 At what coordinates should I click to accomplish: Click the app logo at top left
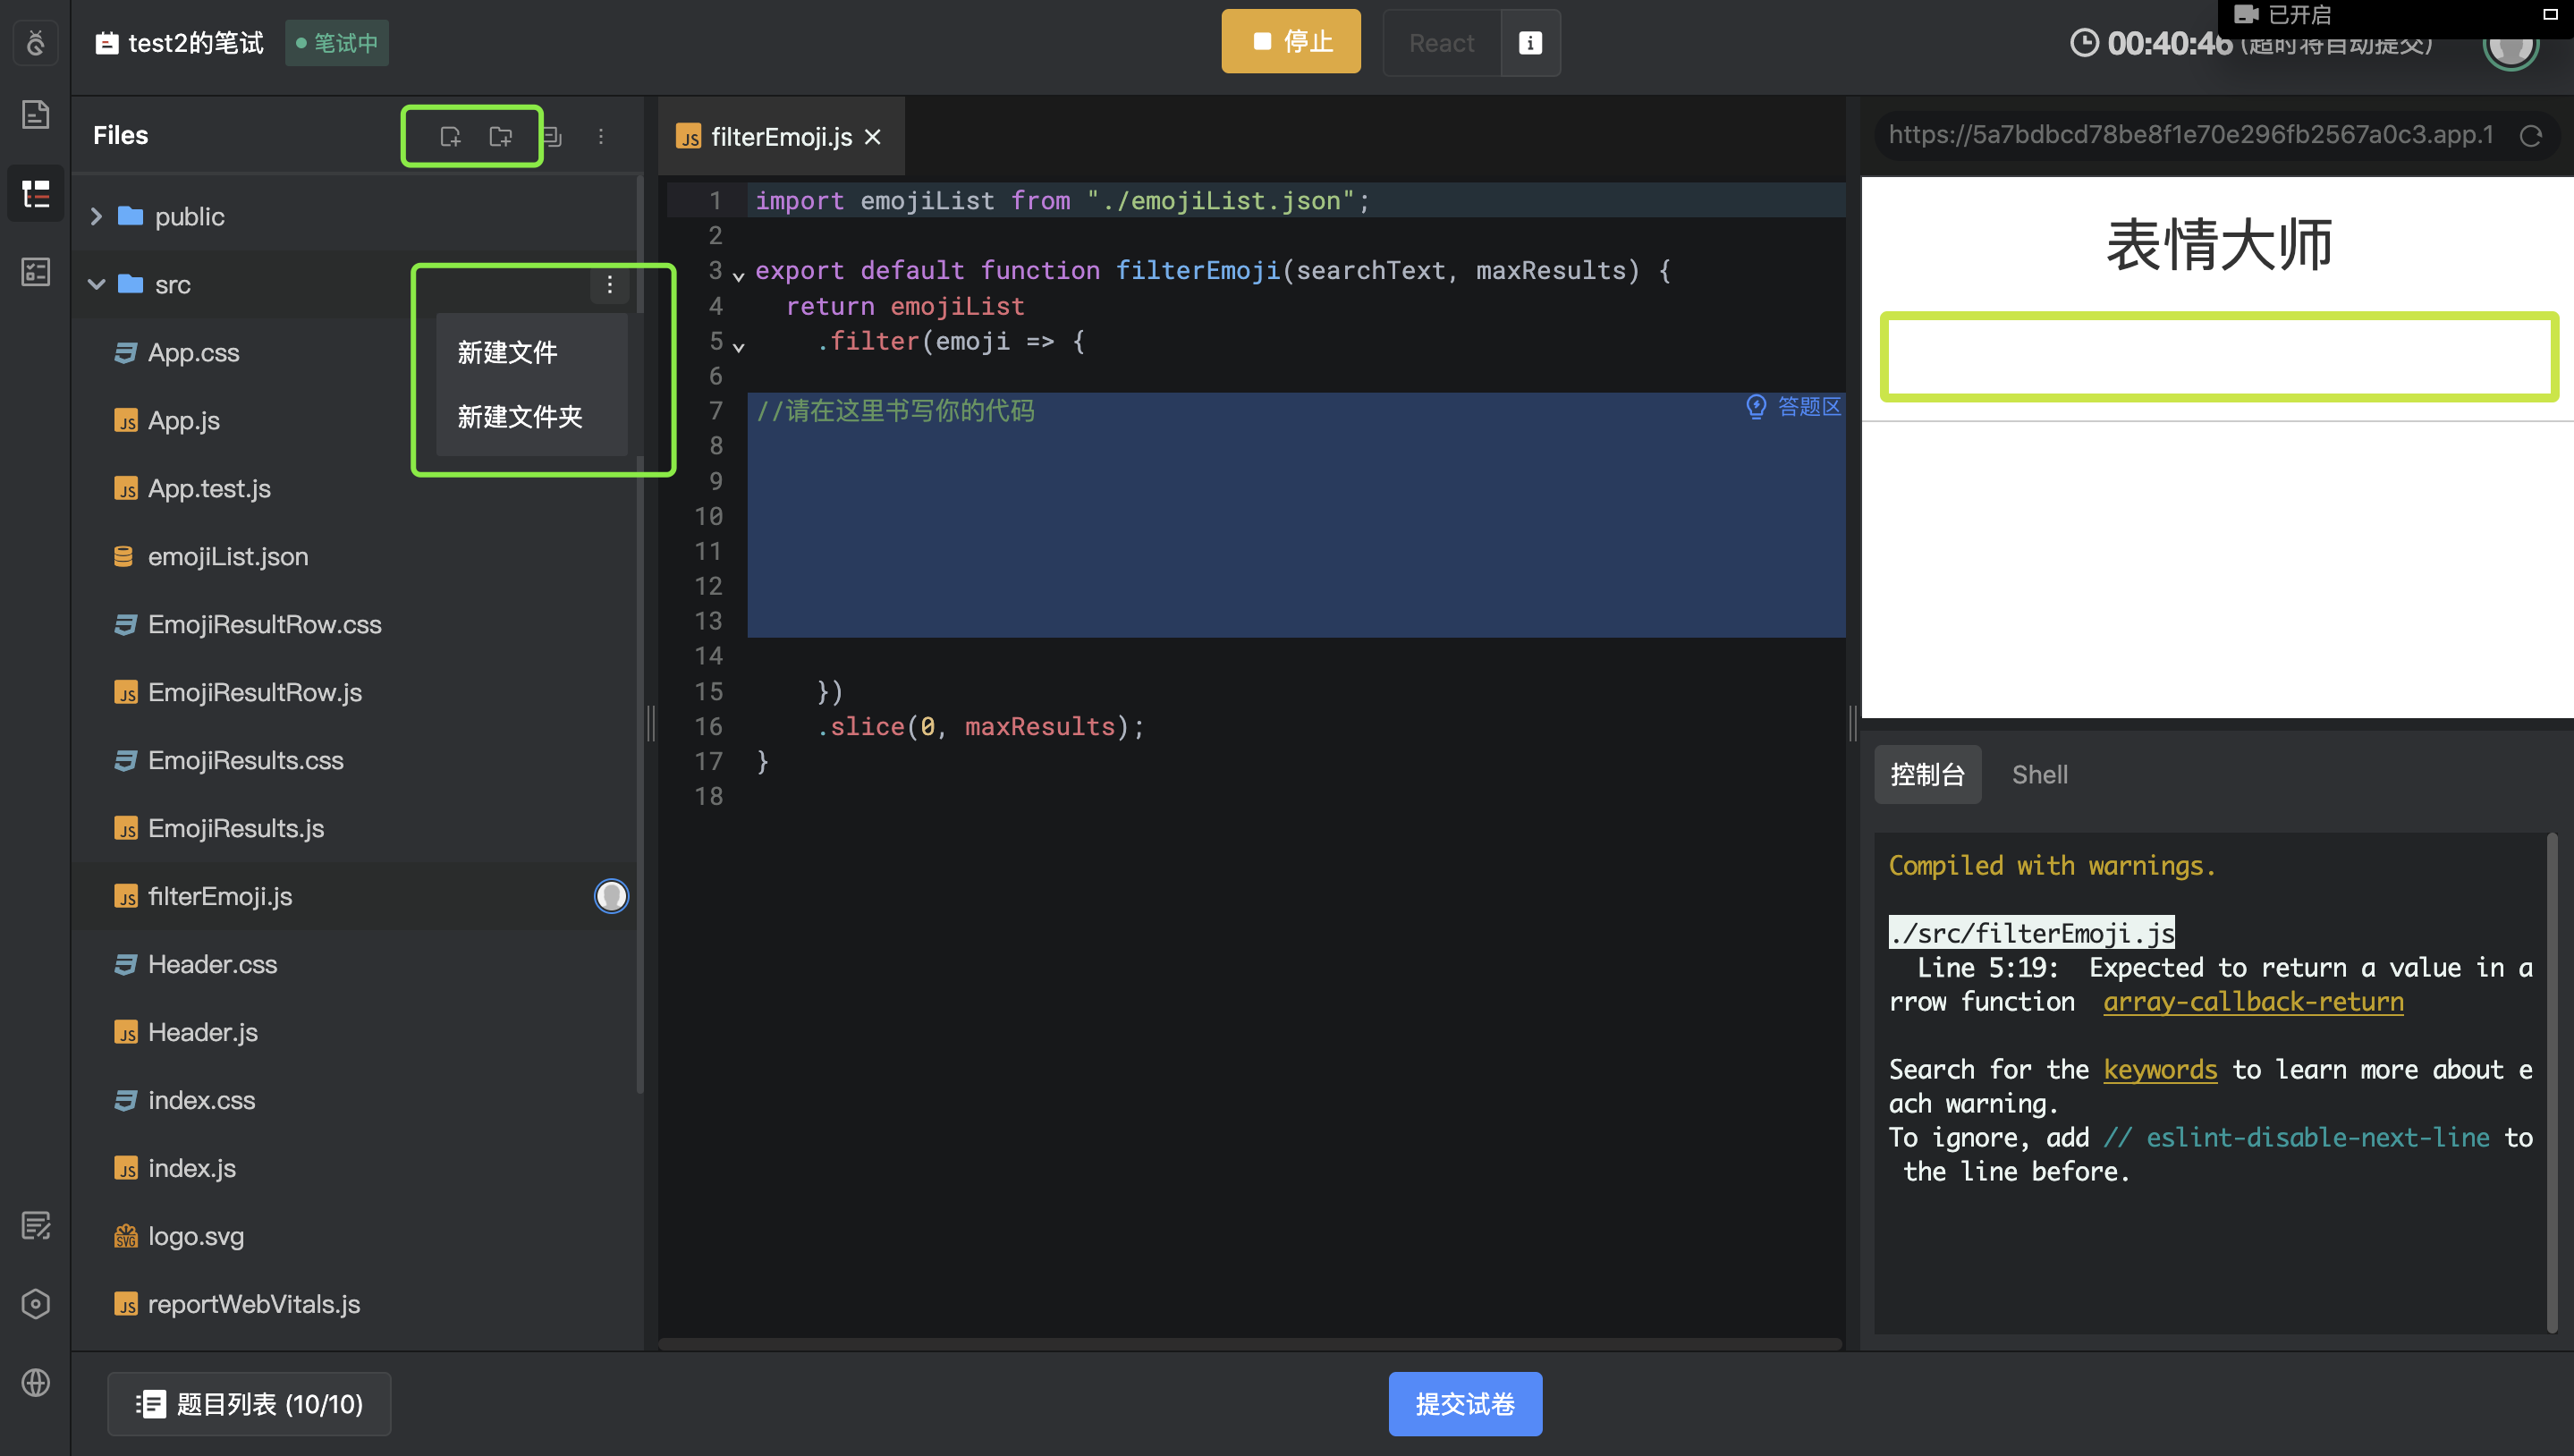point(36,42)
